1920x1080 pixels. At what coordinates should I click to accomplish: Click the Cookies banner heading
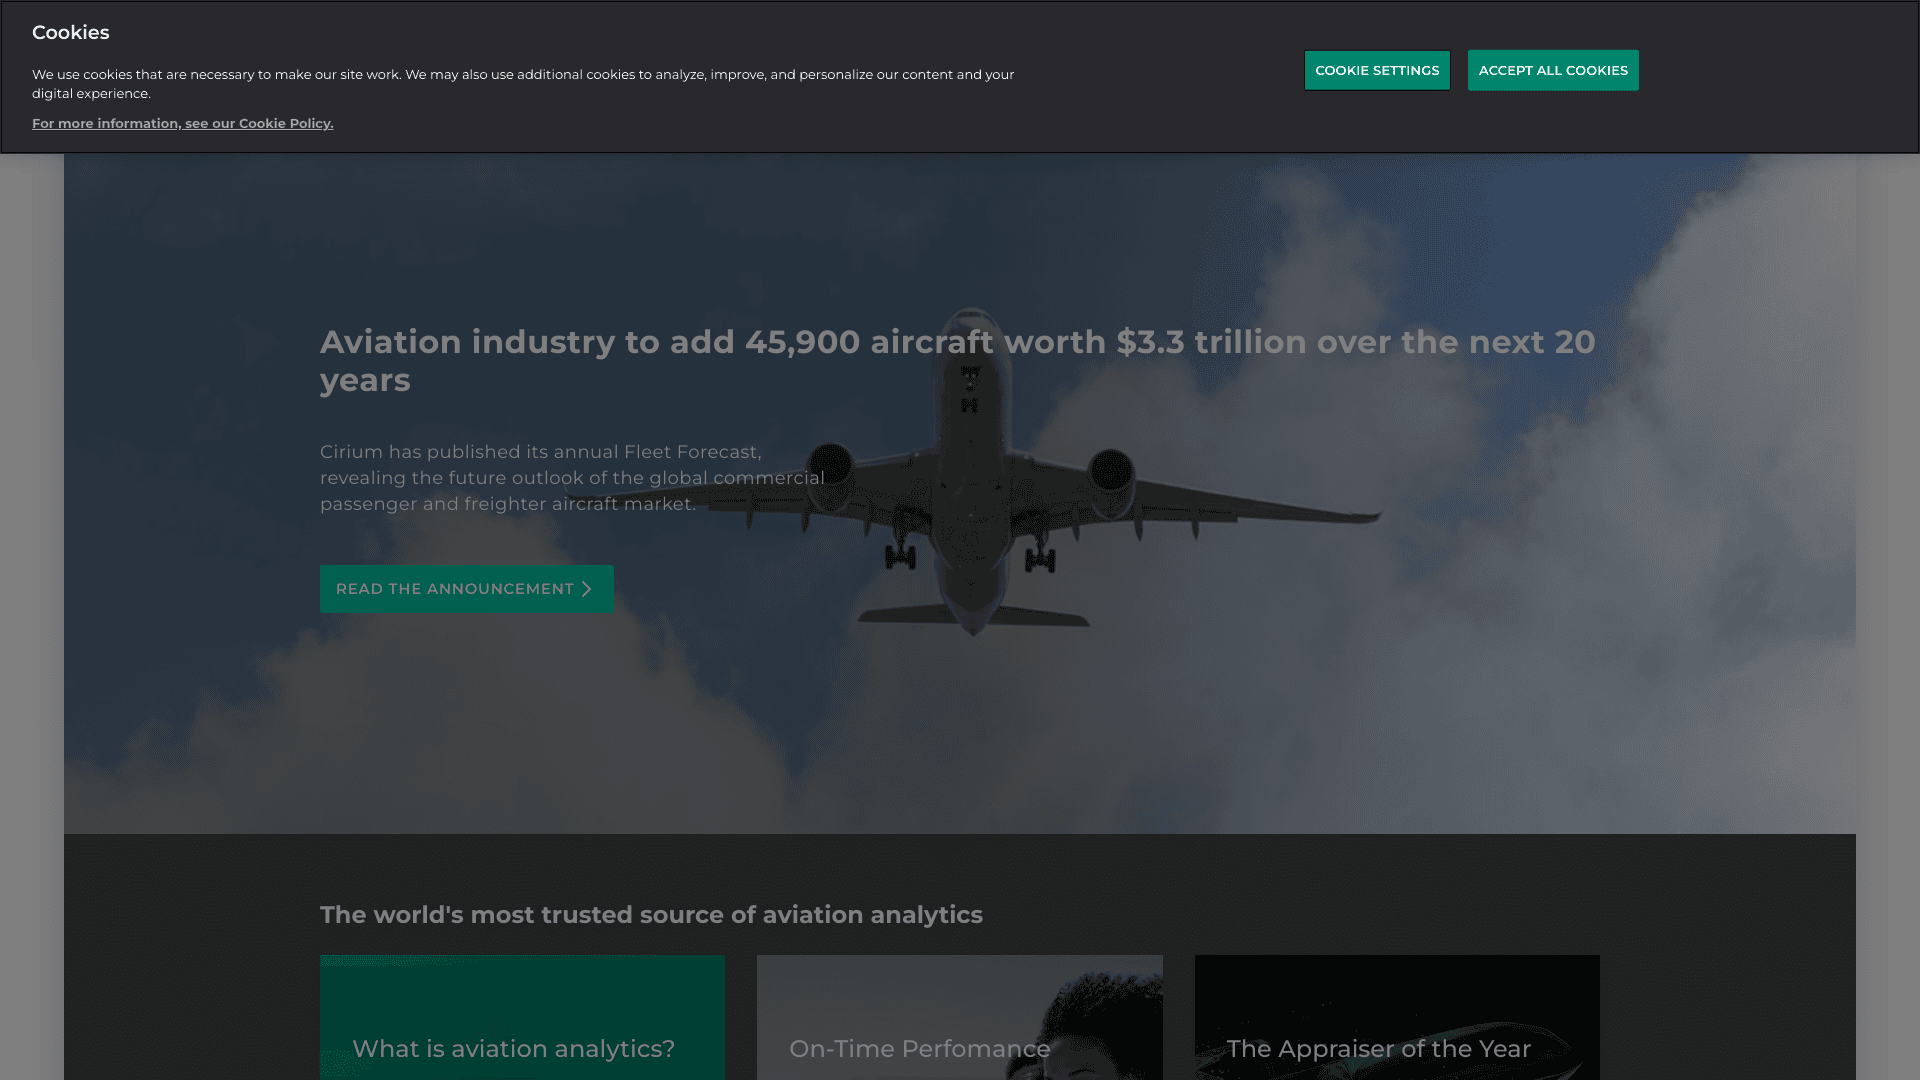tap(71, 33)
